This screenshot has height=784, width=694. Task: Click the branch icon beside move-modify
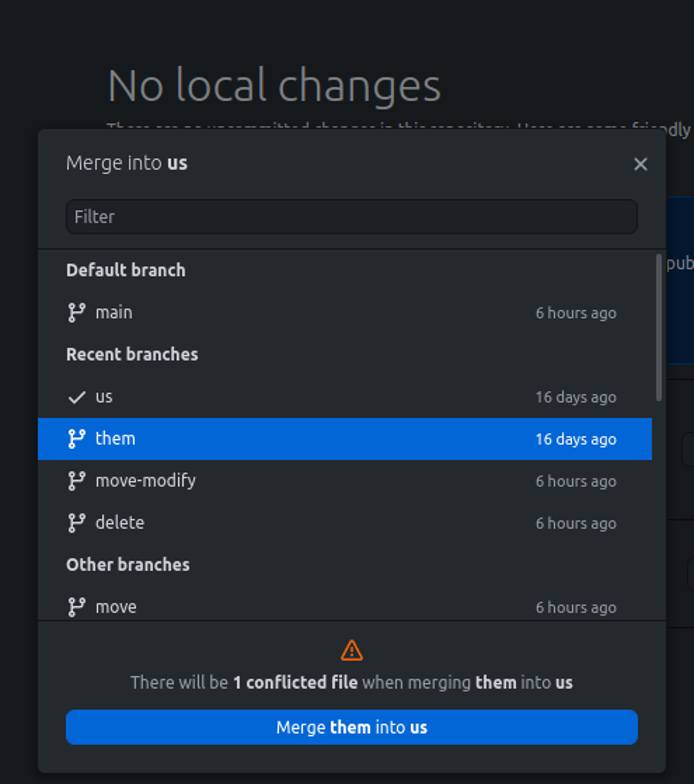76,481
